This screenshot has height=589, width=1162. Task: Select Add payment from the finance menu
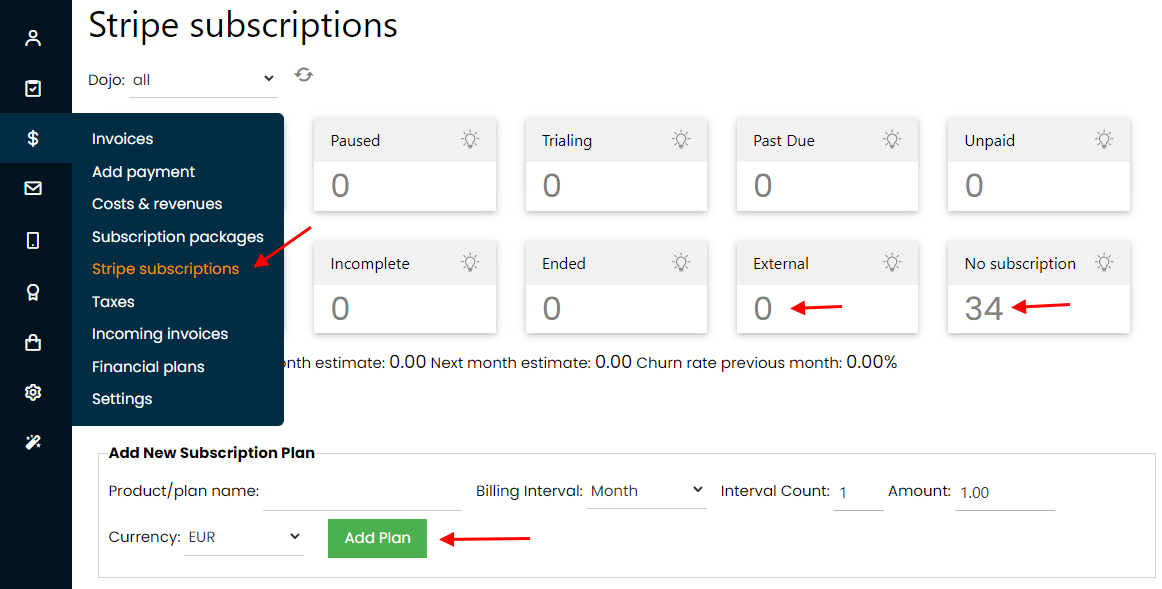point(143,172)
